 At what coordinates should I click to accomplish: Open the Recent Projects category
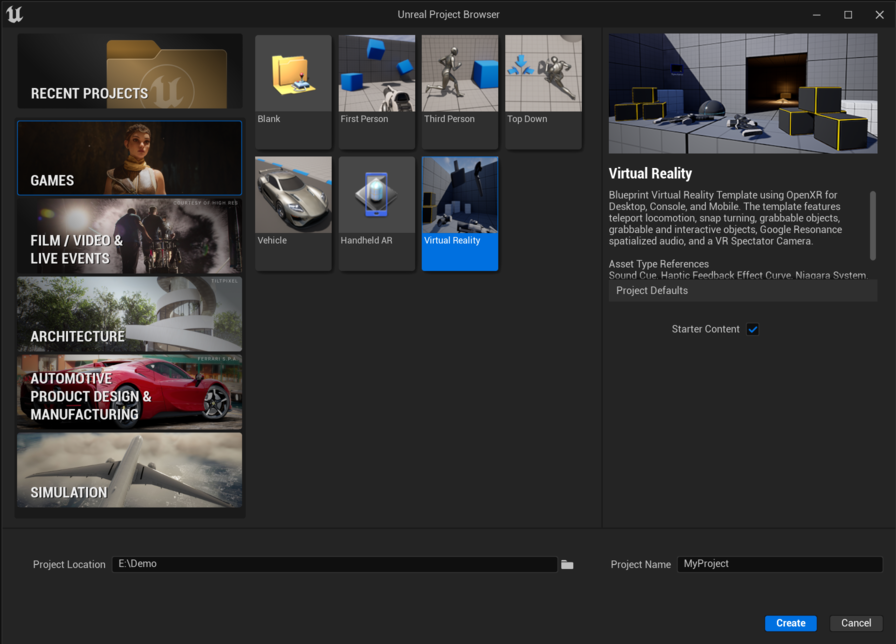click(128, 71)
